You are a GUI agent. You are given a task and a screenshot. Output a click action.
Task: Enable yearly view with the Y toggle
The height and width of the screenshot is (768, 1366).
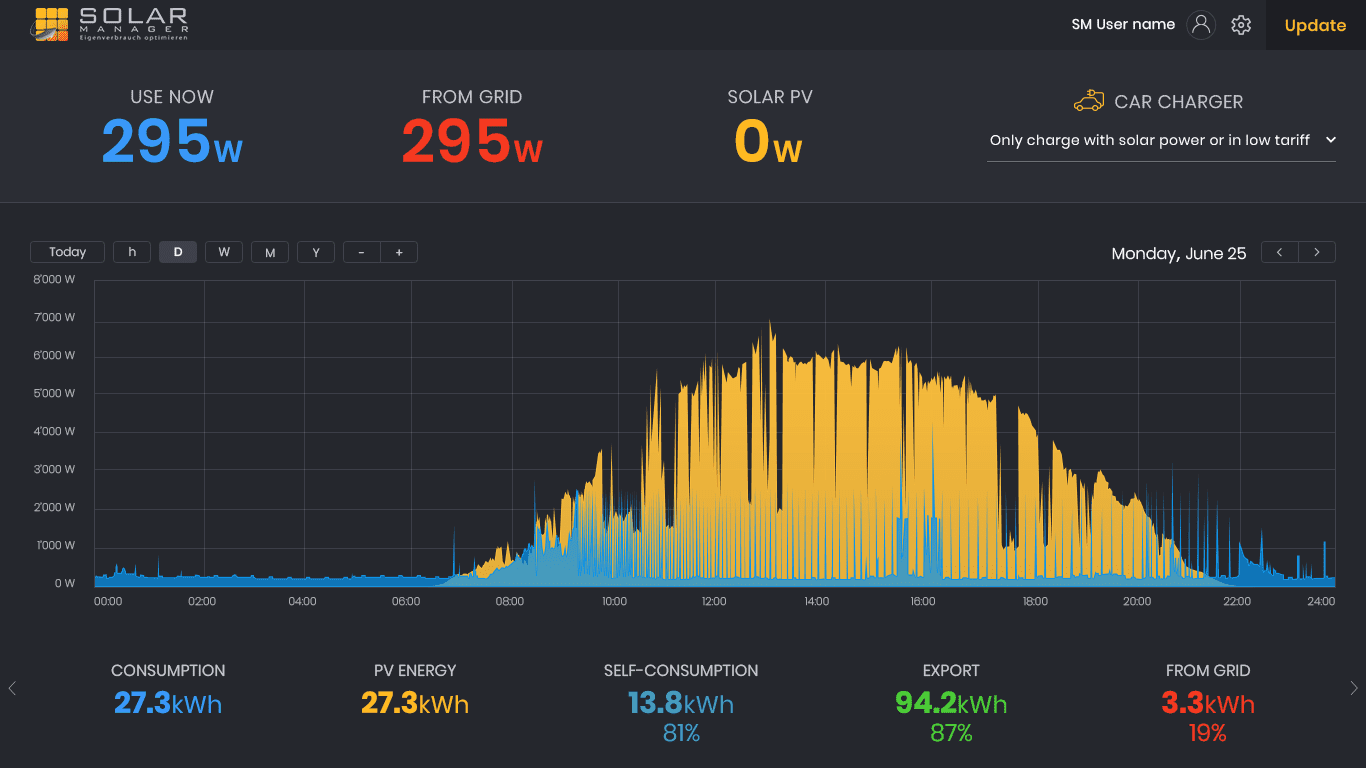(316, 252)
